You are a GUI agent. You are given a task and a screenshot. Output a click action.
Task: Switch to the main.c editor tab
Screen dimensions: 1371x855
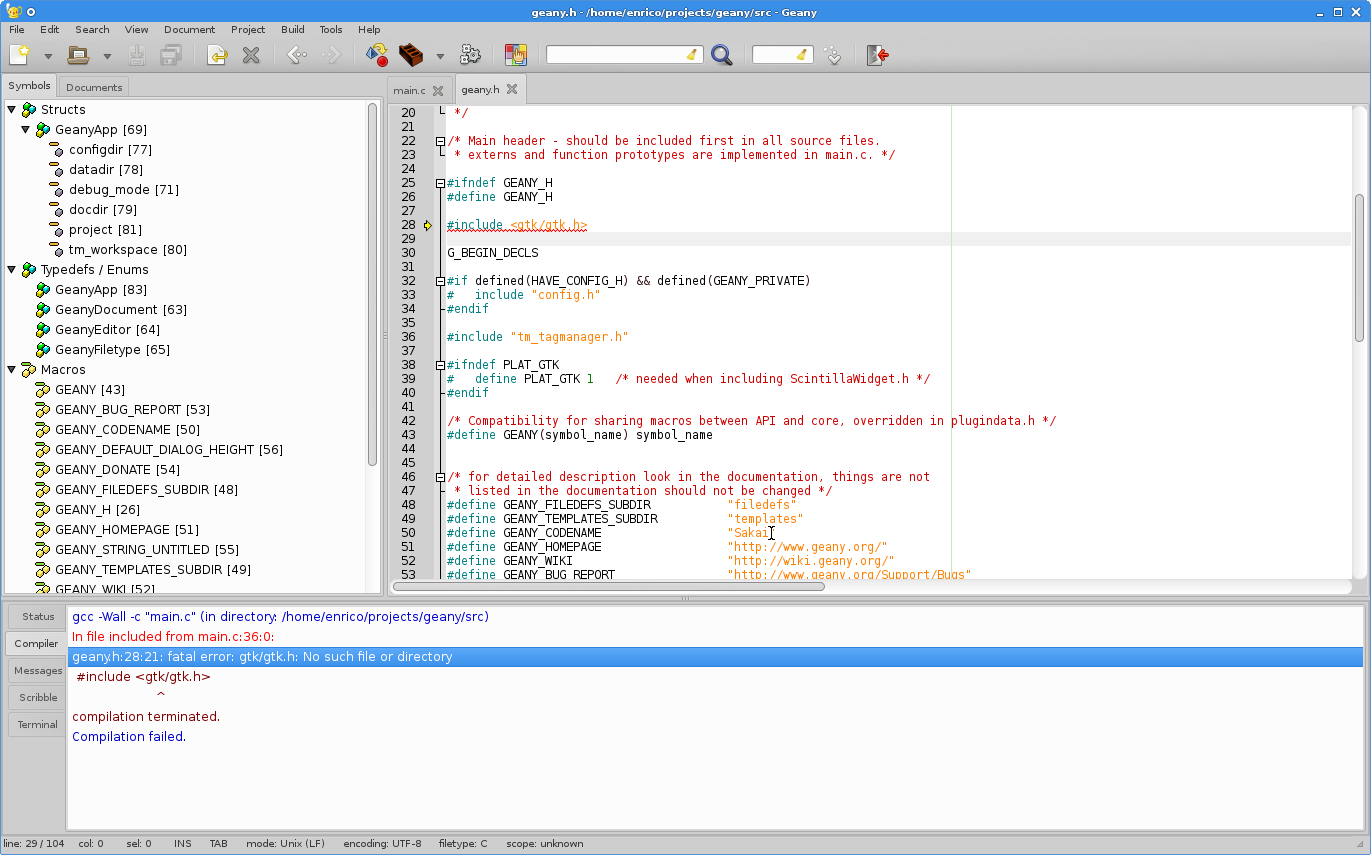pyautogui.click(x=409, y=90)
